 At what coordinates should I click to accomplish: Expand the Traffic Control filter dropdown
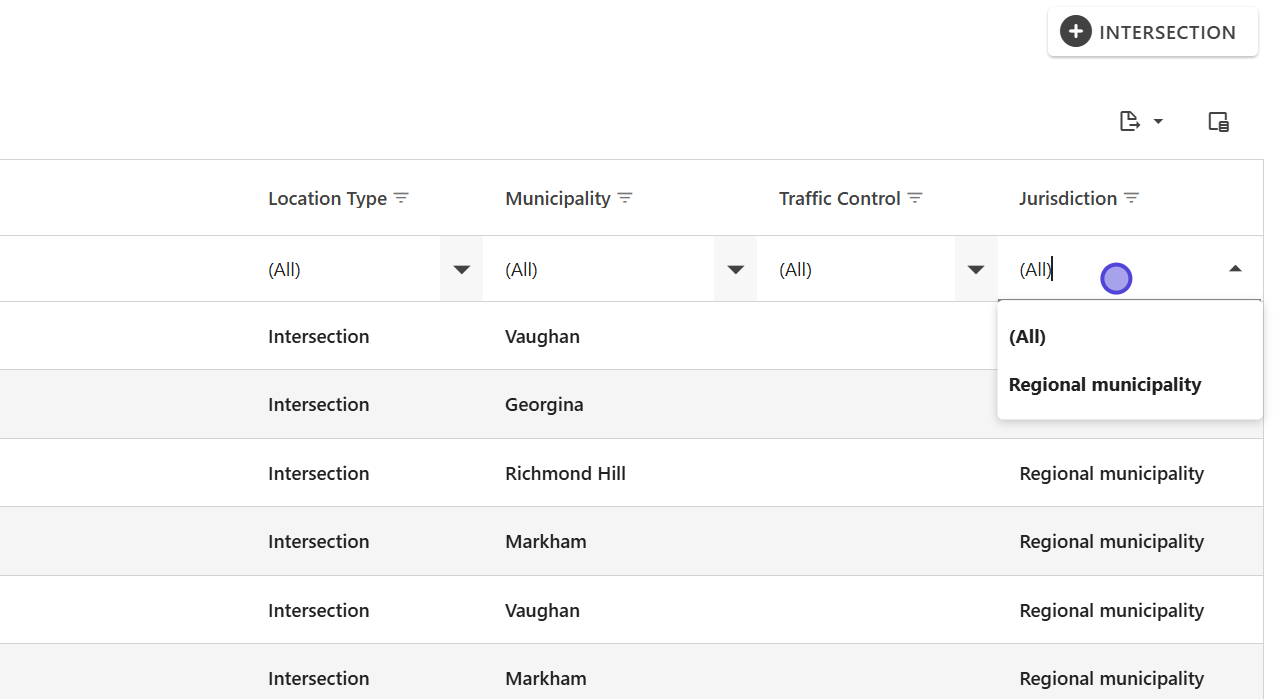pos(976,269)
